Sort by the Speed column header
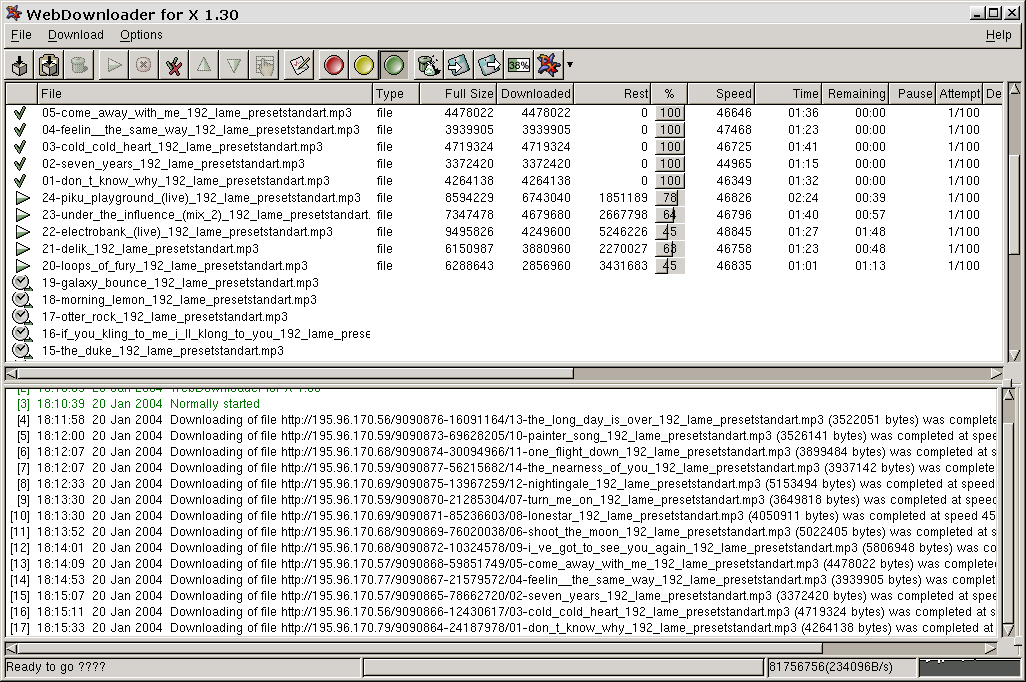 [721, 94]
